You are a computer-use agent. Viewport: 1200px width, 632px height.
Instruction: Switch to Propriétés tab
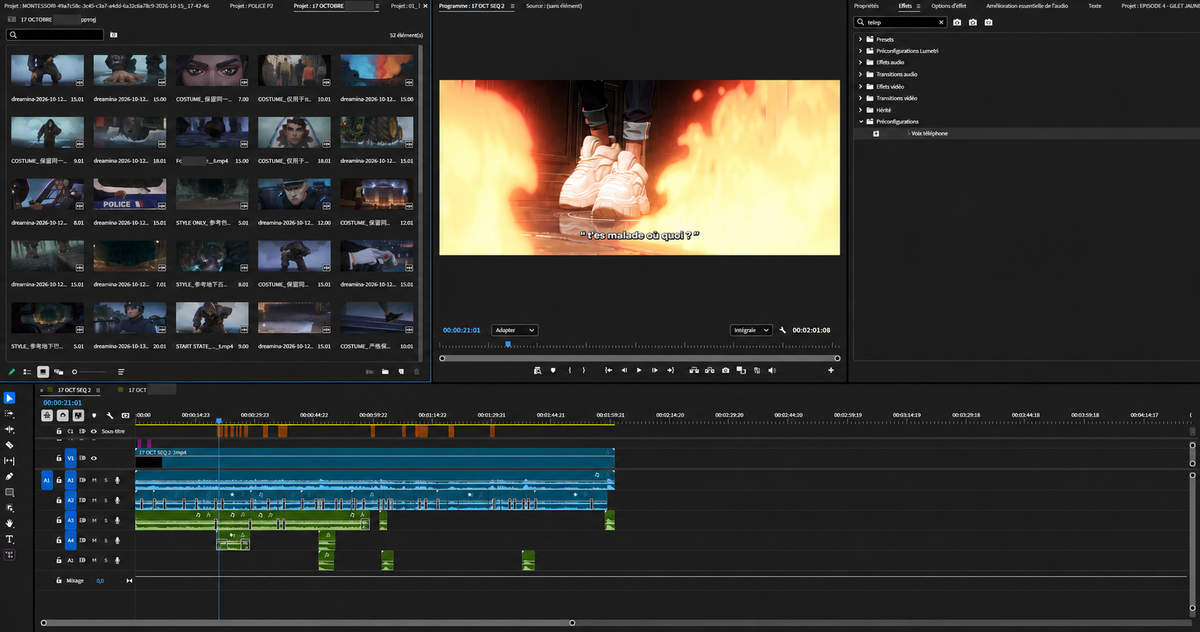tap(866, 6)
